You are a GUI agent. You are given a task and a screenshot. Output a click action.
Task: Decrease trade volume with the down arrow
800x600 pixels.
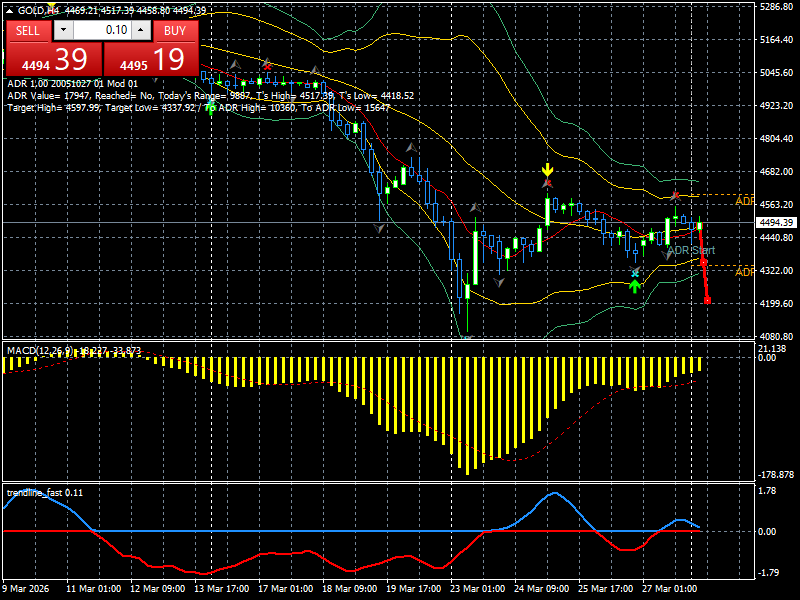coord(63,30)
